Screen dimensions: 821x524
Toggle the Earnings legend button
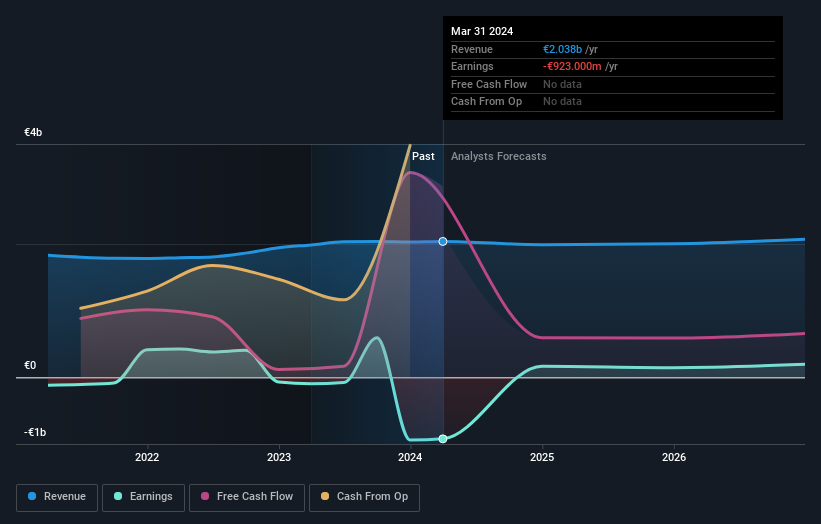(x=143, y=497)
